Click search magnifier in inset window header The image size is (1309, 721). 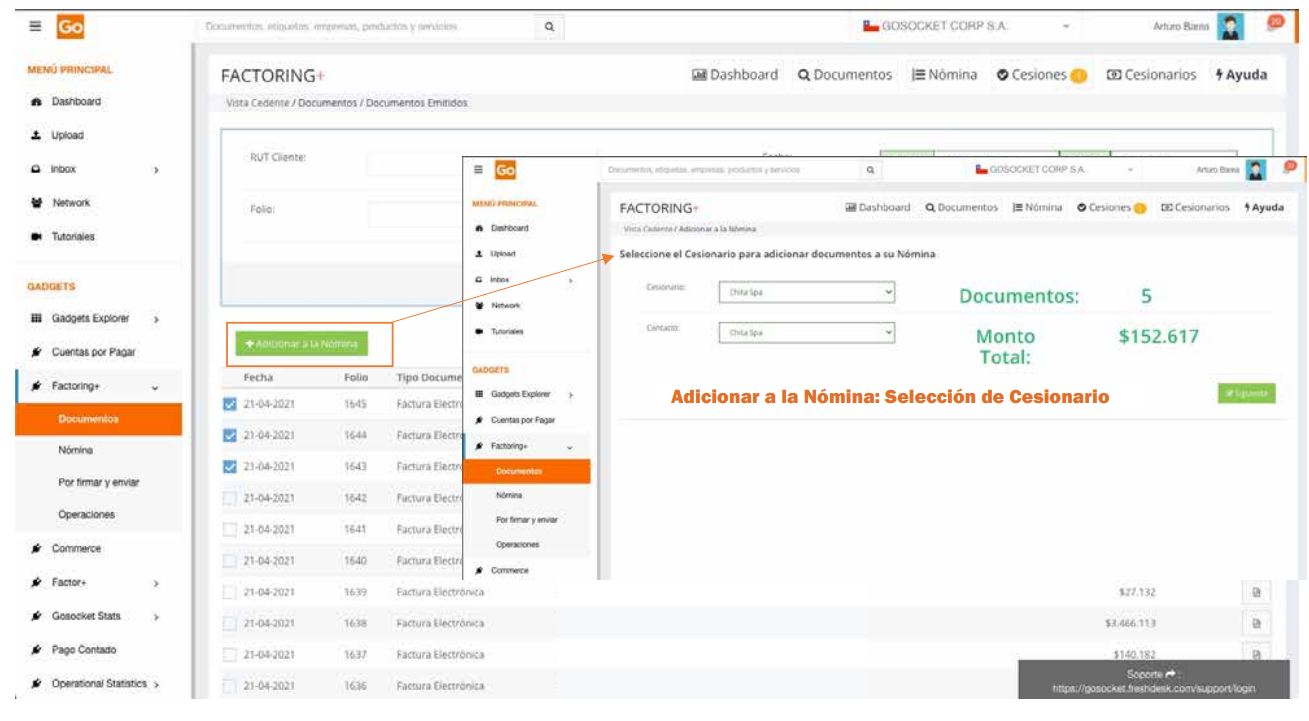[x=871, y=170]
